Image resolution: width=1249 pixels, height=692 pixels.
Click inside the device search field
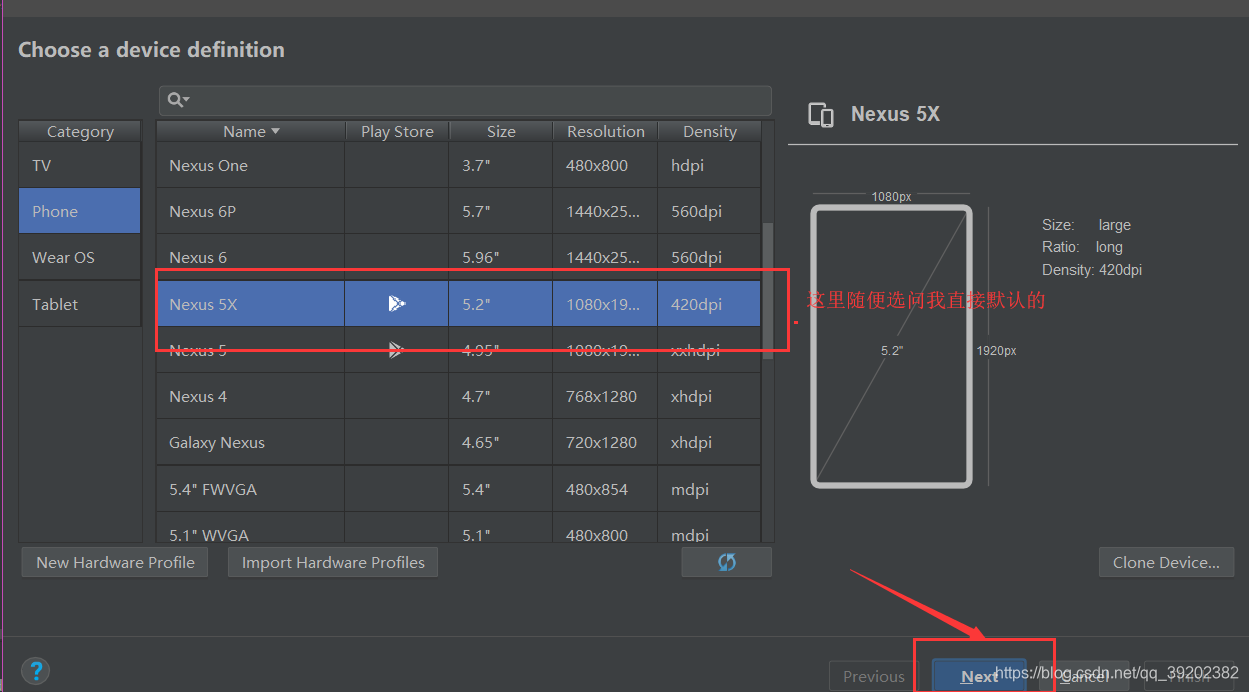[x=465, y=100]
